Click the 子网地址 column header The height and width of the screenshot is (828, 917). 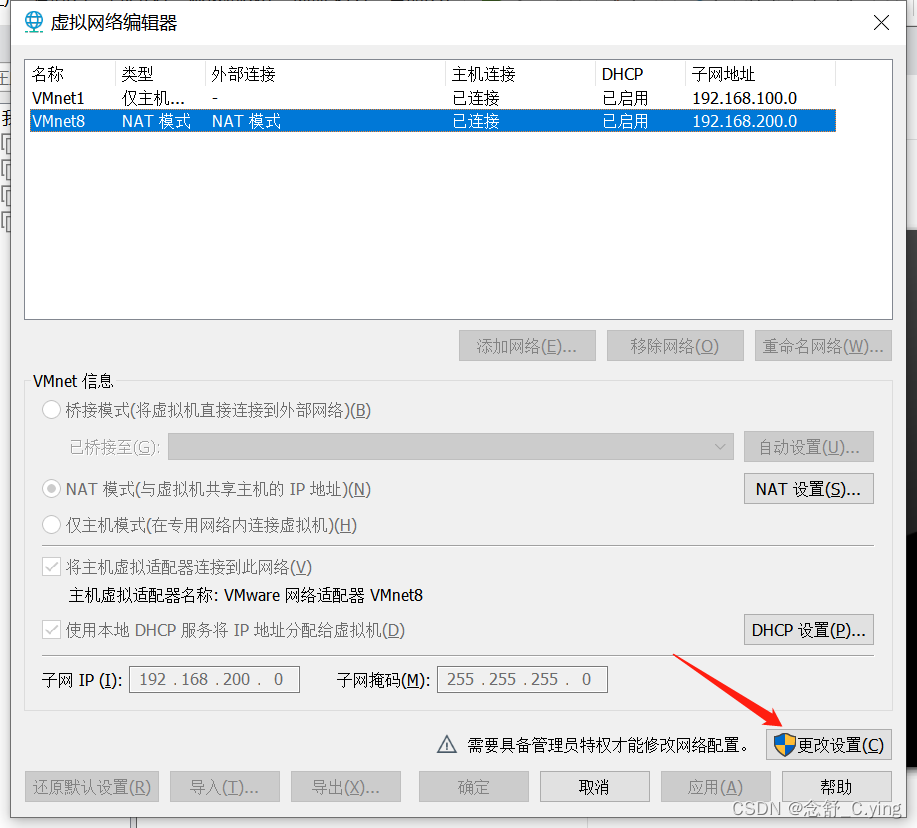723,74
